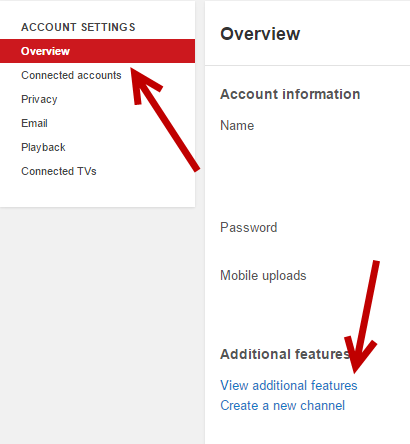Click the red arrow pointing at Overview
Image resolution: width=410 pixels, height=444 pixels.
(165, 120)
